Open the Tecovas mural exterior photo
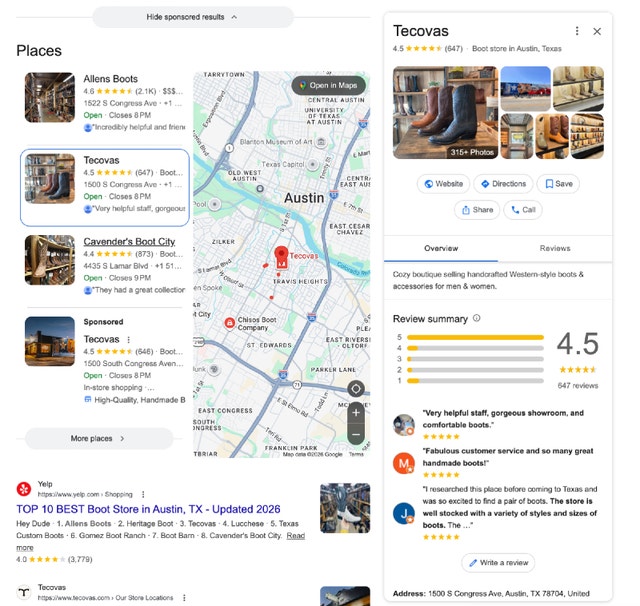This screenshot has height=606, width=640. pyautogui.click(x=525, y=89)
